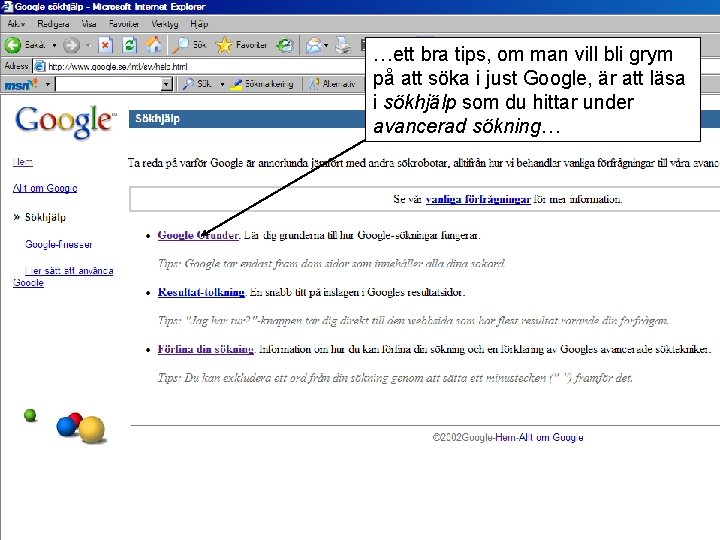This screenshot has height=540, width=720.
Task: Click the colored Google balls graphic
Action: [66, 426]
